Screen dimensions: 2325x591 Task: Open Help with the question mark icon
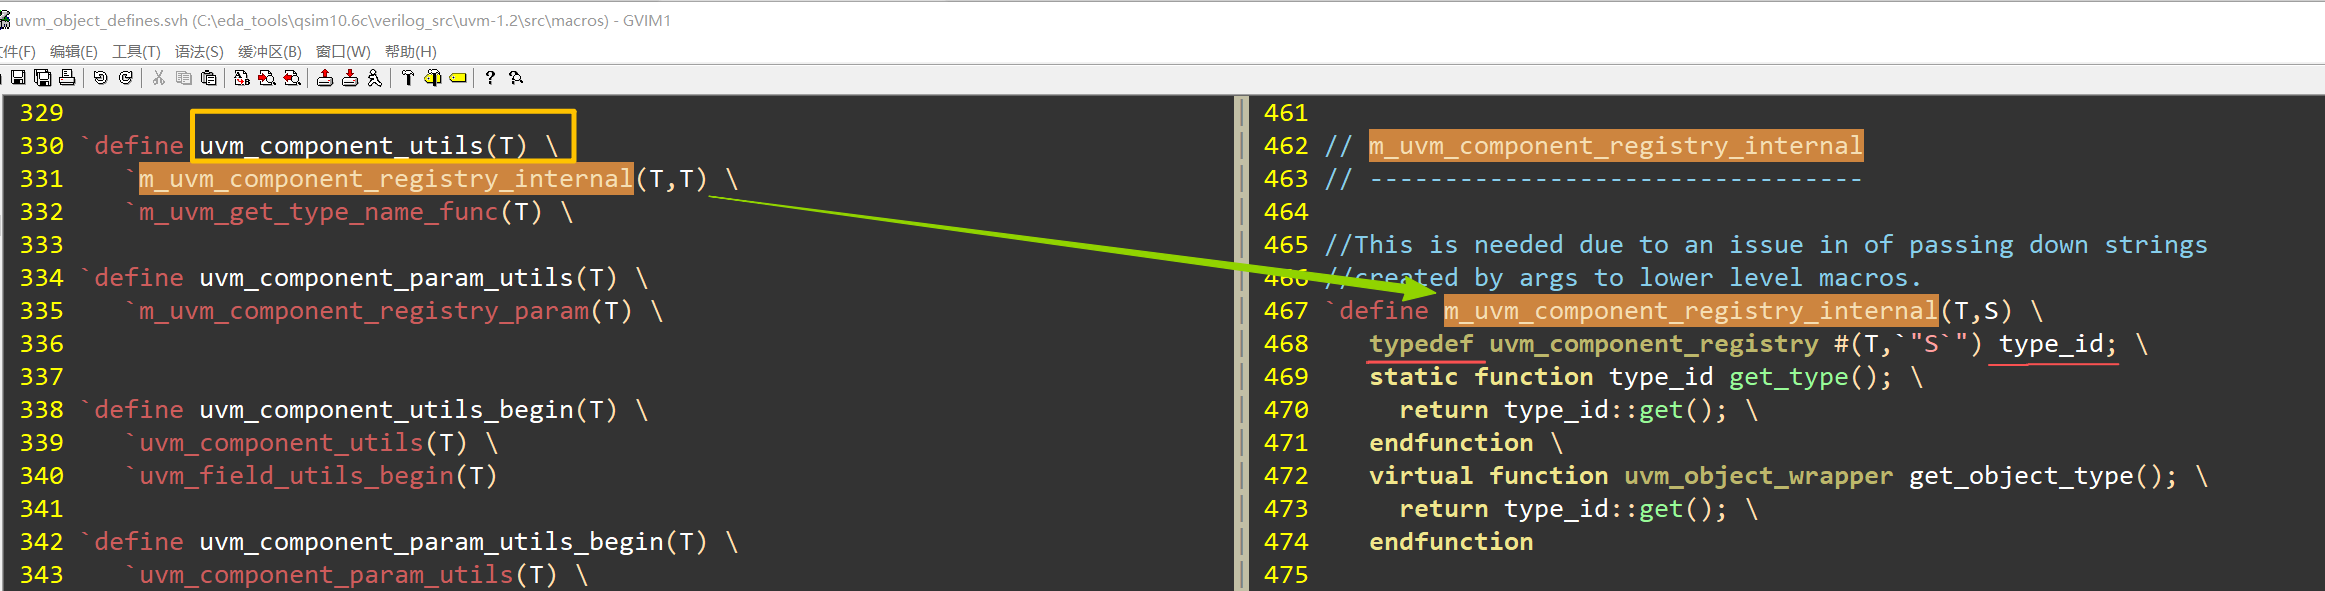point(491,78)
